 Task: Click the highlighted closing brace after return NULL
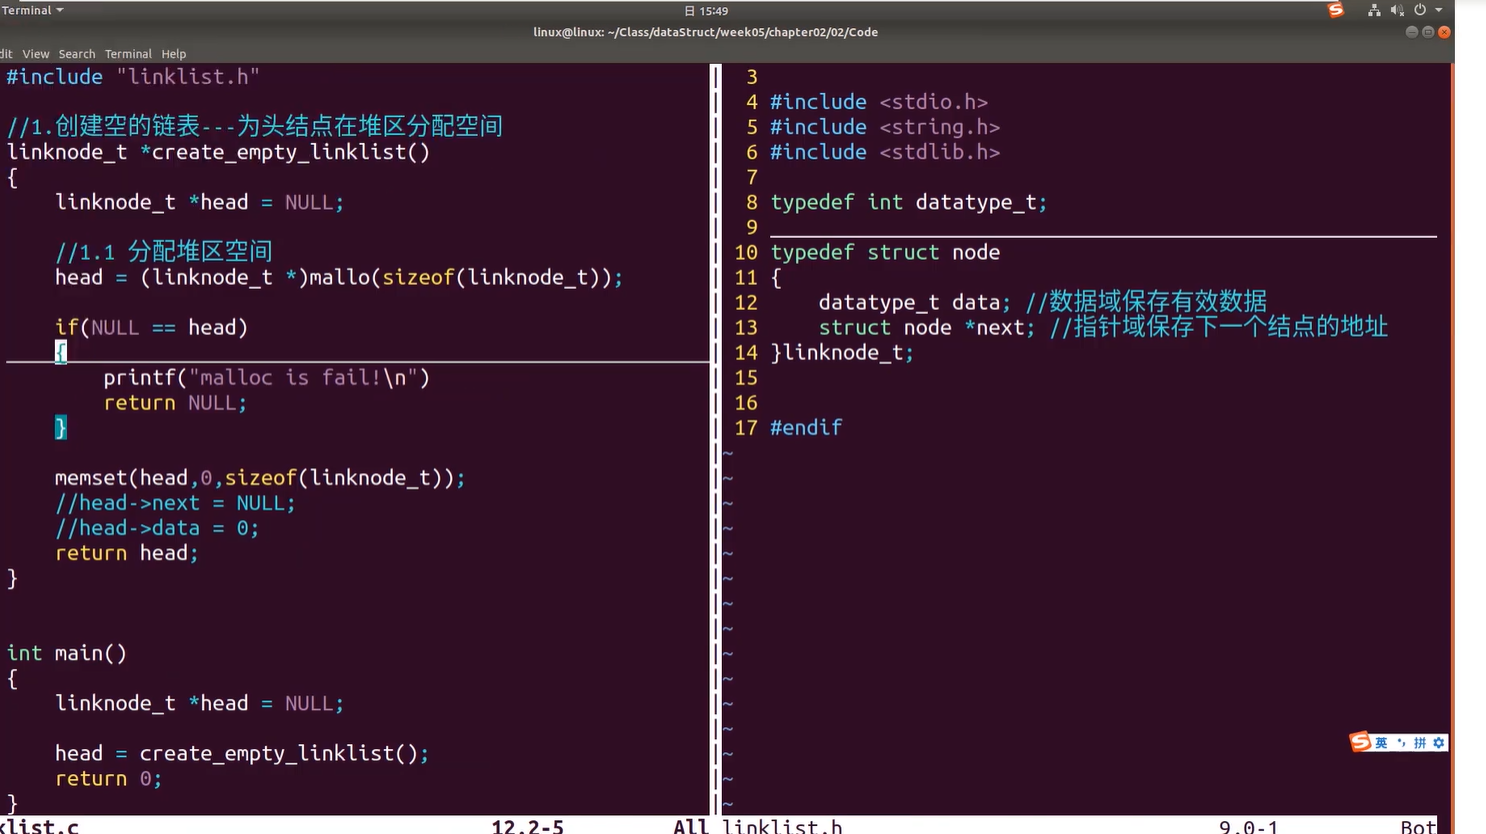click(x=61, y=428)
